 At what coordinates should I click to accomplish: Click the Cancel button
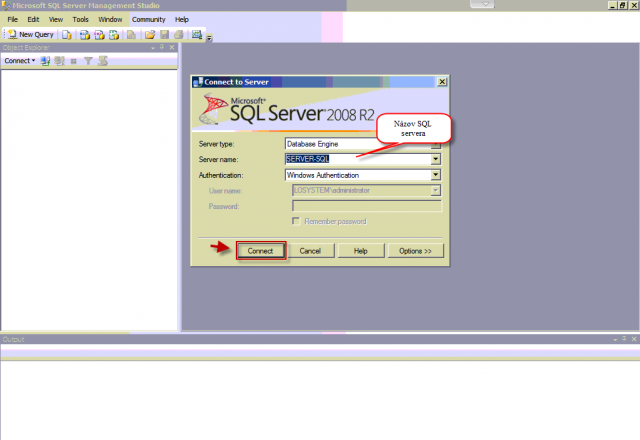(x=310, y=251)
